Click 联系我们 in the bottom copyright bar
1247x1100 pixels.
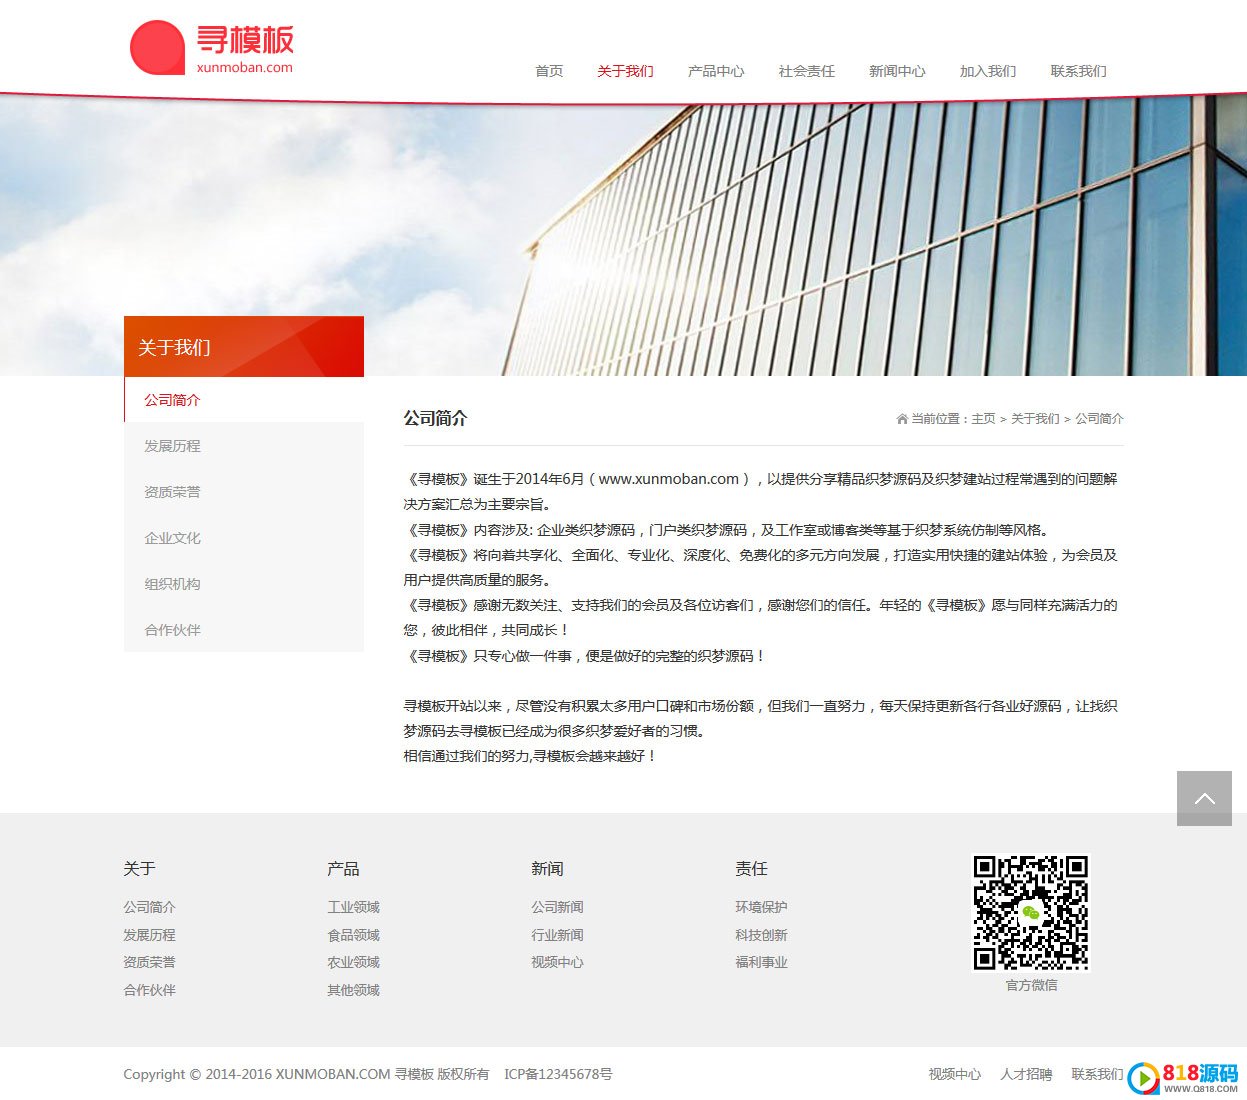[x=1097, y=1074]
